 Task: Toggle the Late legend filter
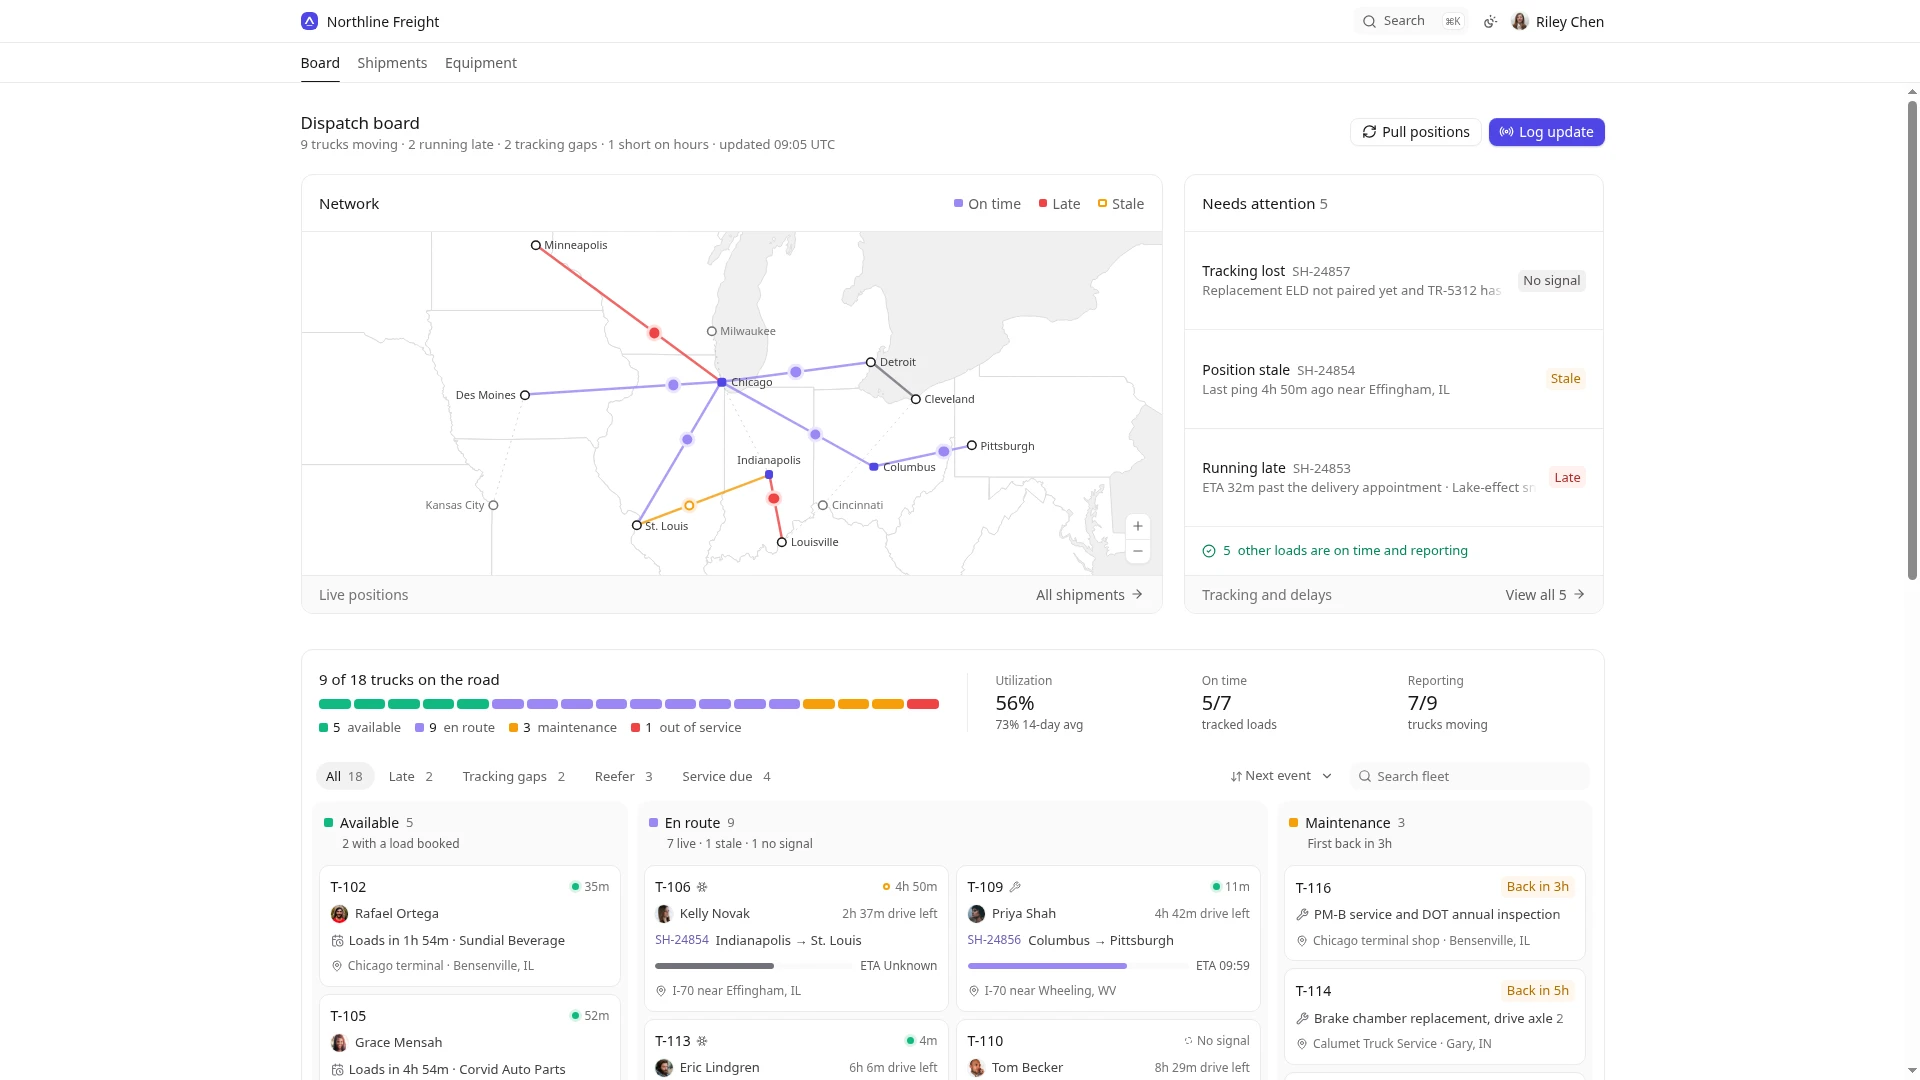click(1059, 204)
